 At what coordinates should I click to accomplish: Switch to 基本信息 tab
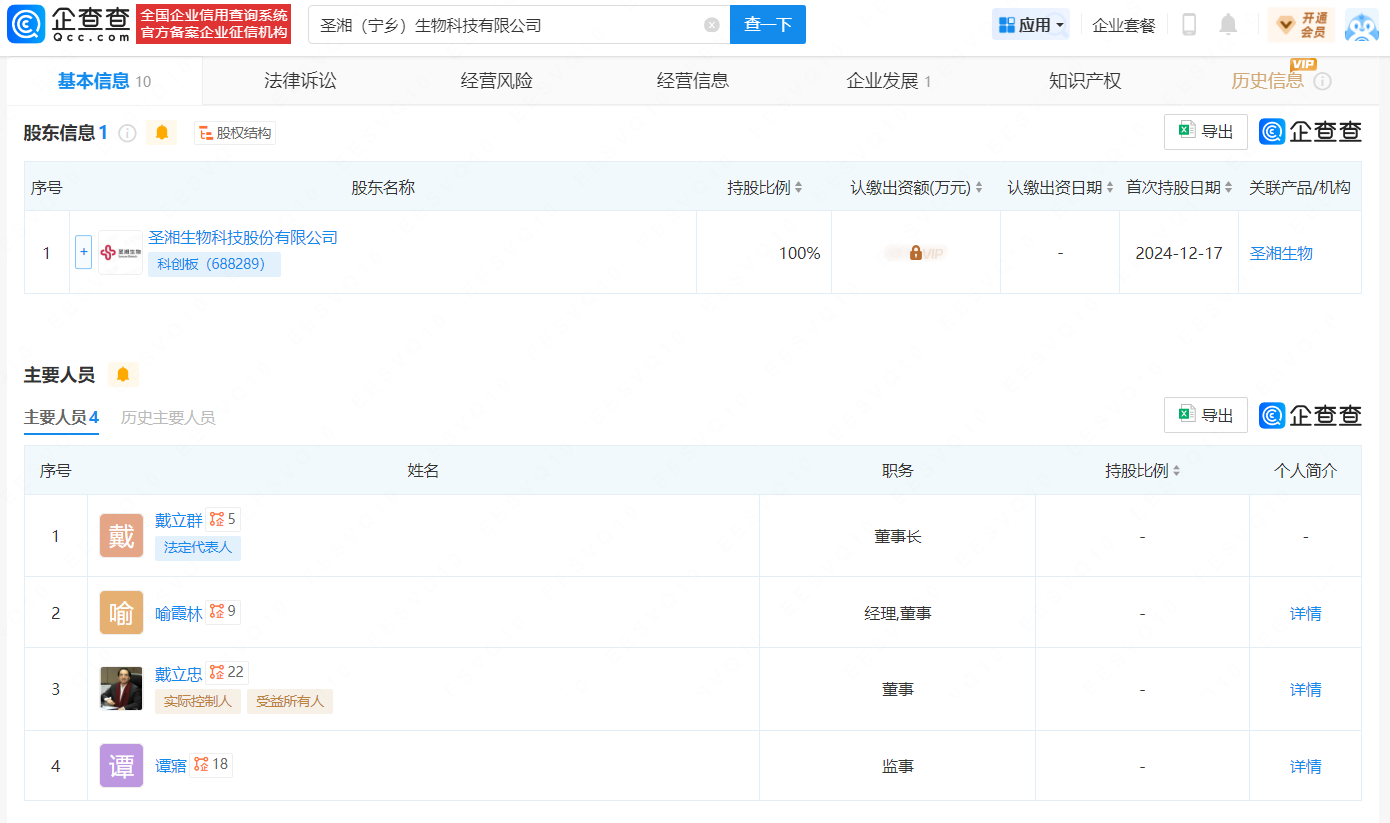pyautogui.click(x=104, y=81)
